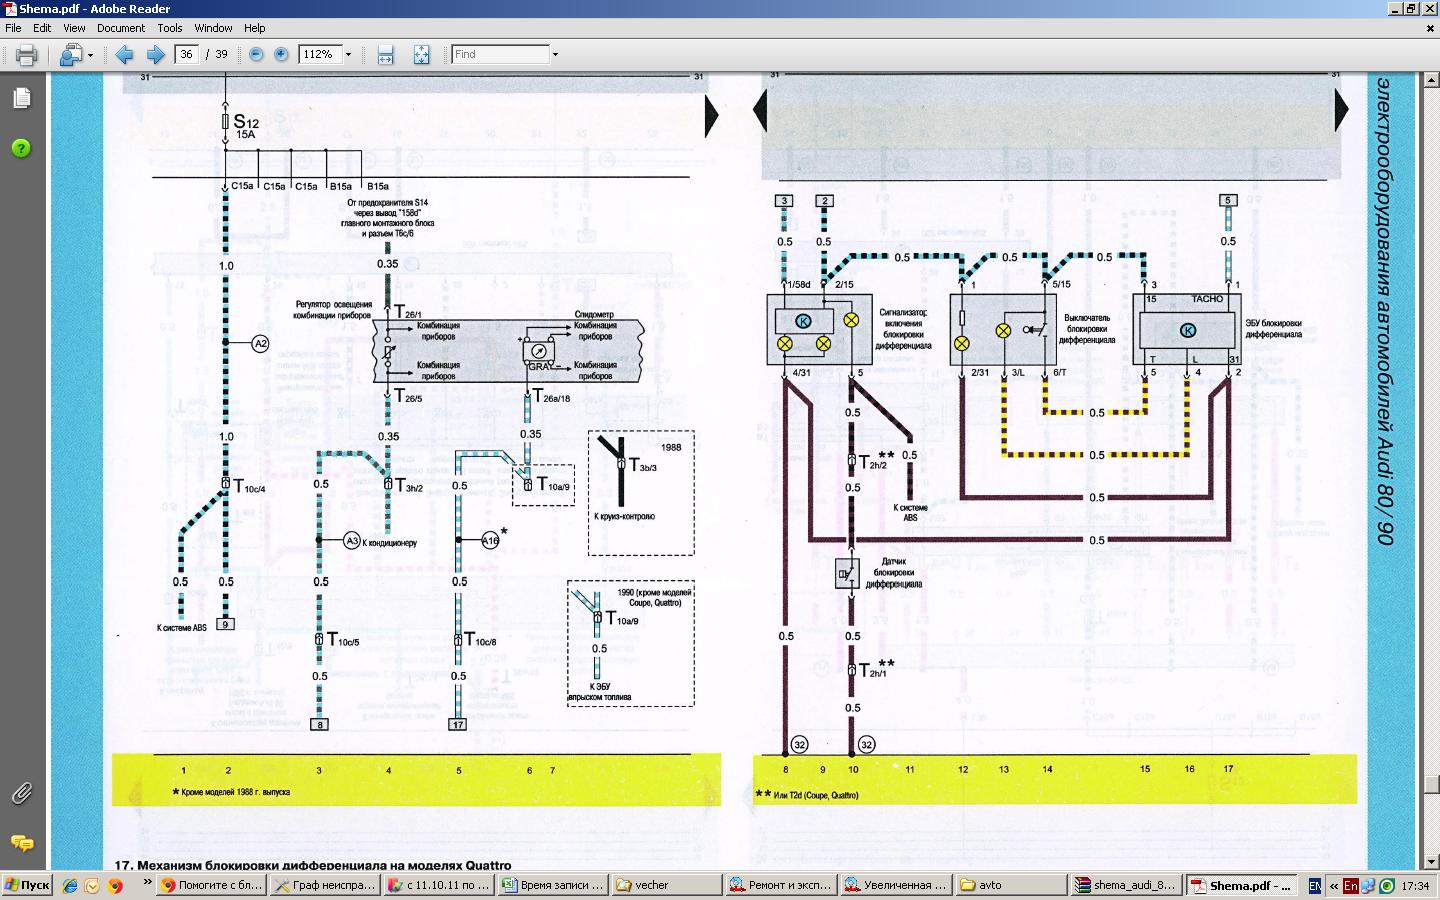Go to the next page arrow
The height and width of the screenshot is (900, 1440).
[x=155, y=55]
